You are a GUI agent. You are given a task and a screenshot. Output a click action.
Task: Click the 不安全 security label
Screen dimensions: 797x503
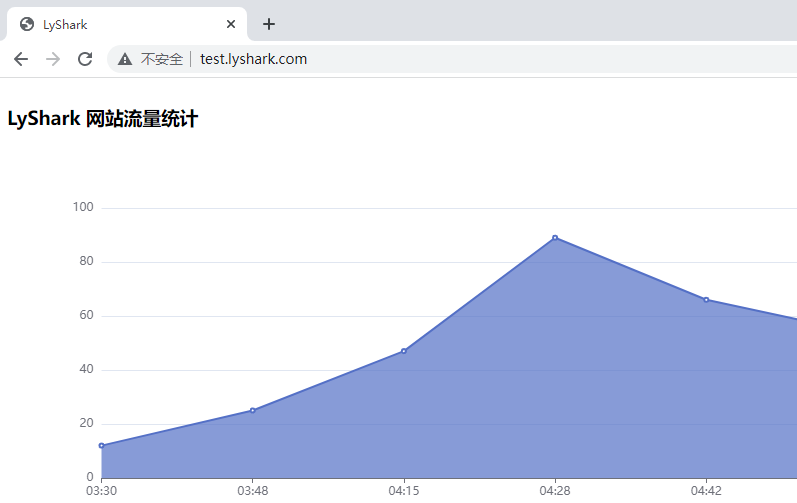point(161,59)
